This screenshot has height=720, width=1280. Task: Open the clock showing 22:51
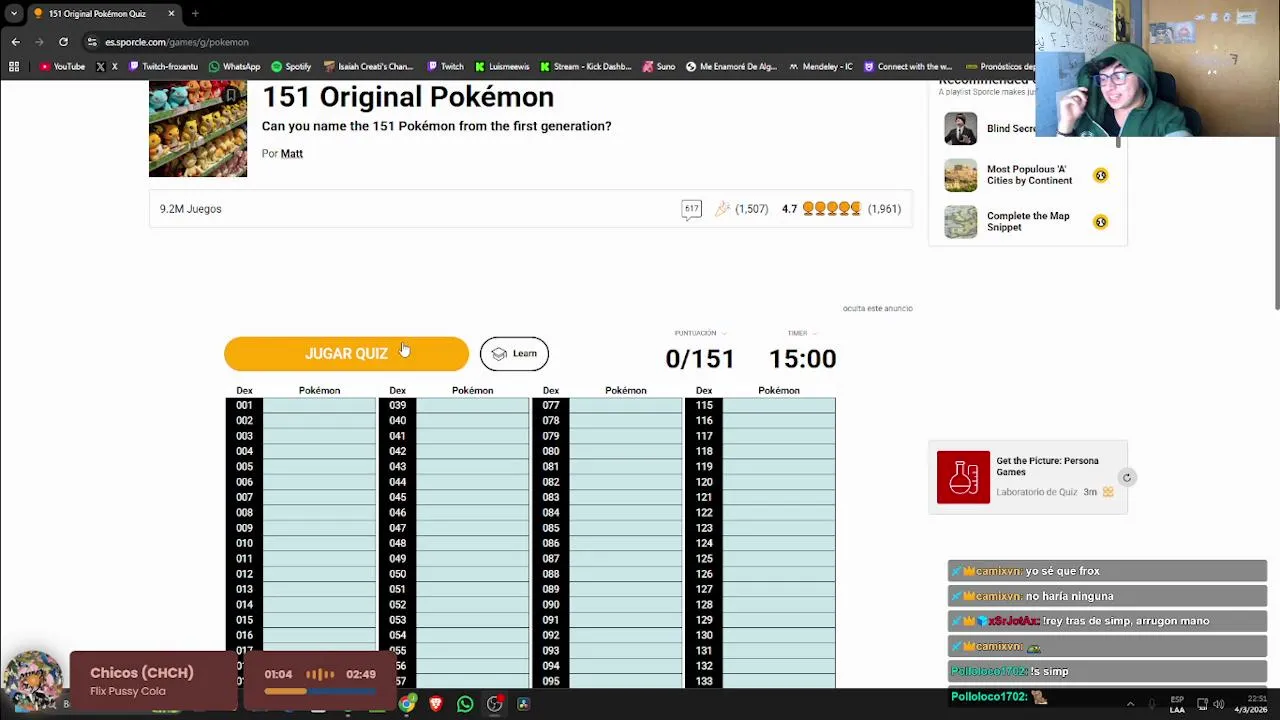1250,704
